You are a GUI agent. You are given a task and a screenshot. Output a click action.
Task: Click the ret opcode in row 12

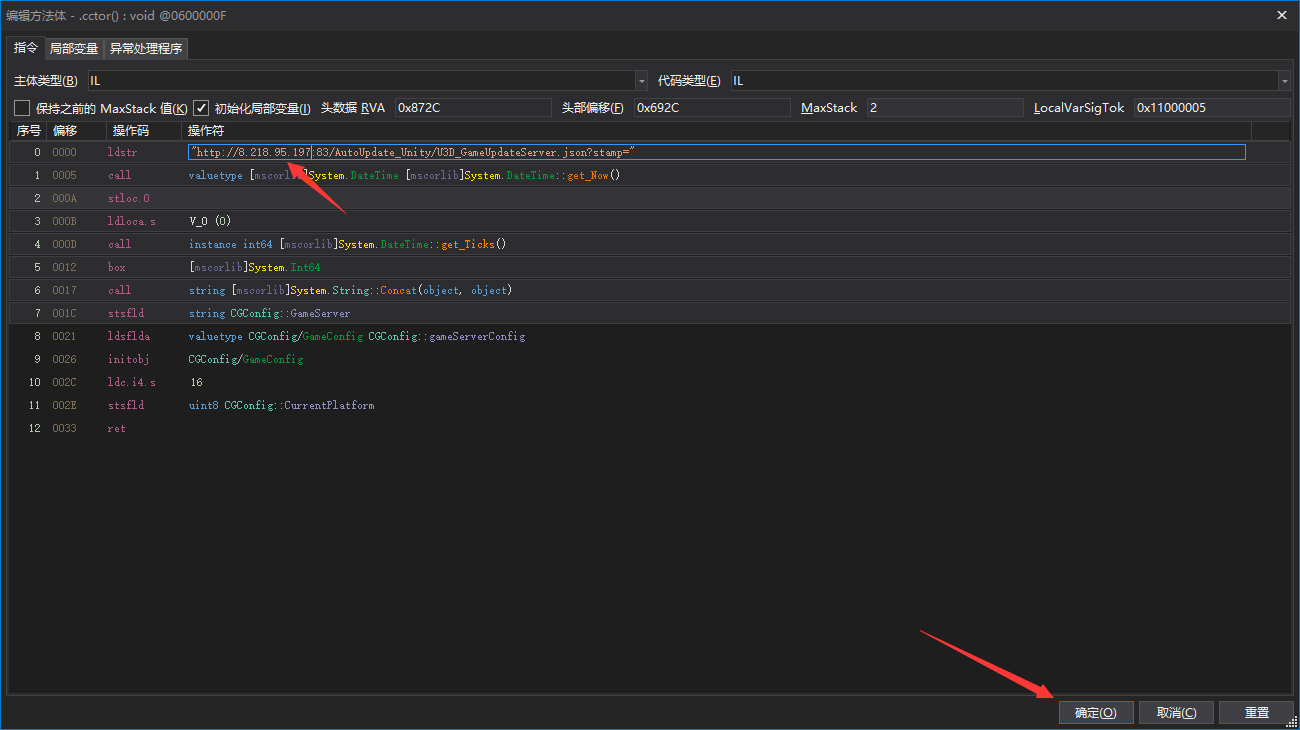[117, 428]
